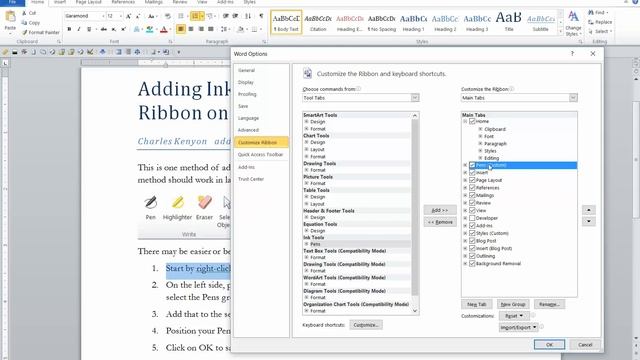Select the Quick Access Toolbar category
The height and width of the screenshot is (360, 640).
(260, 154)
